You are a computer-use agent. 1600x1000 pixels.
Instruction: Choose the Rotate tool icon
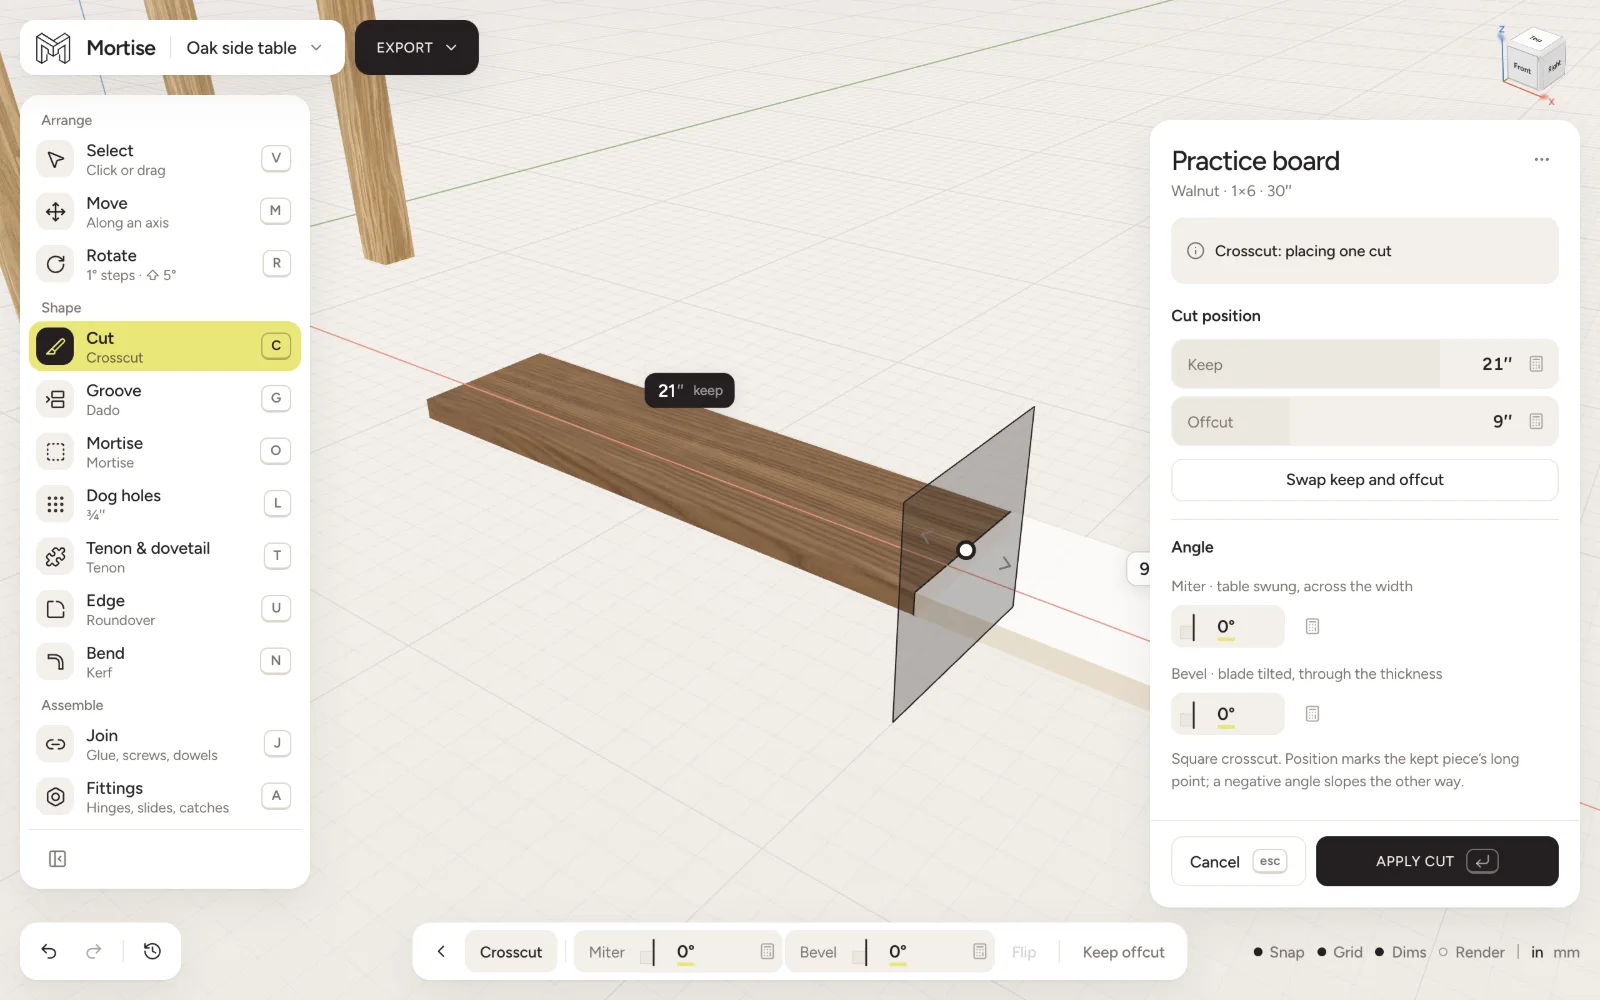click(x=56, y=264)
